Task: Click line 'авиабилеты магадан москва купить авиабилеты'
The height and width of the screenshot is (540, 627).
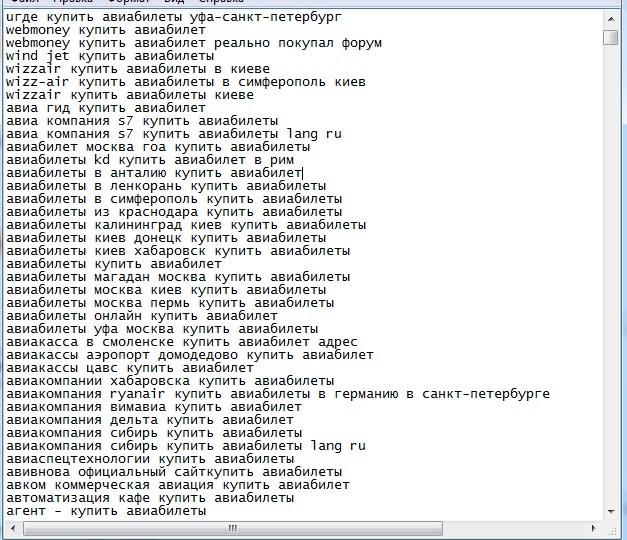Action: [x=178, y=277]
